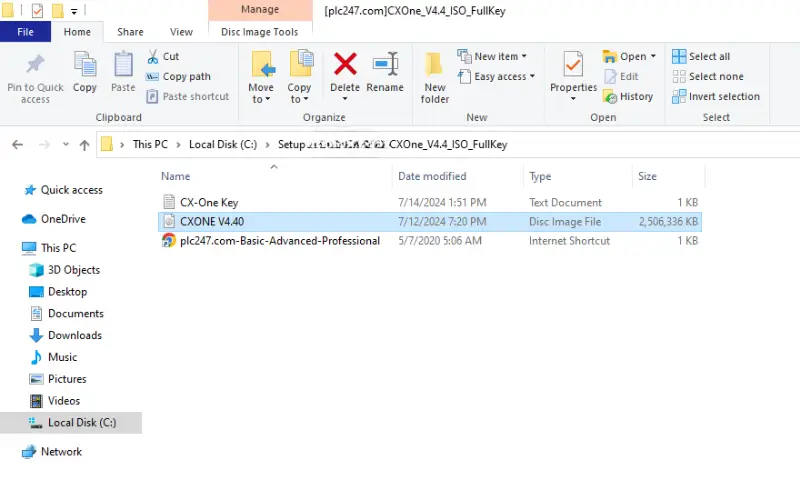Screen dimensions: 800x500
Task: Click the red Delete icon
Action: (x=345, y=64)
